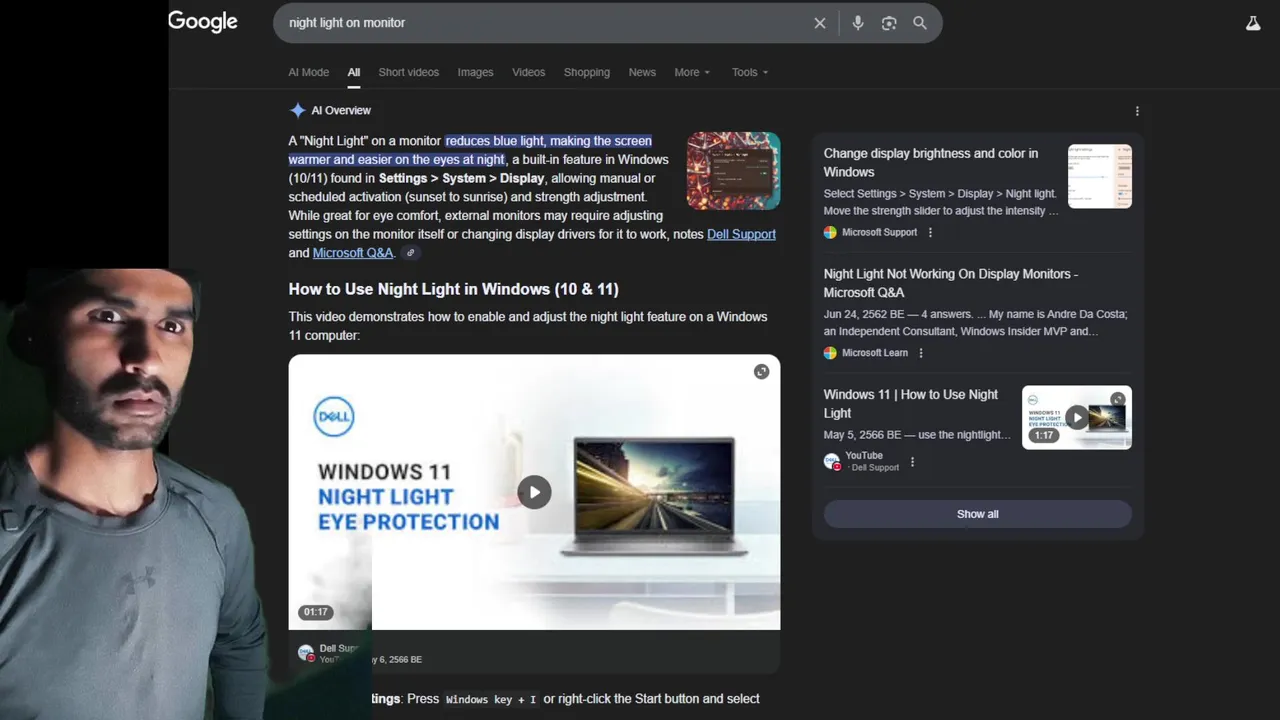Switch to News tab
Screen dimensions: 1280x720
(642, 72)
